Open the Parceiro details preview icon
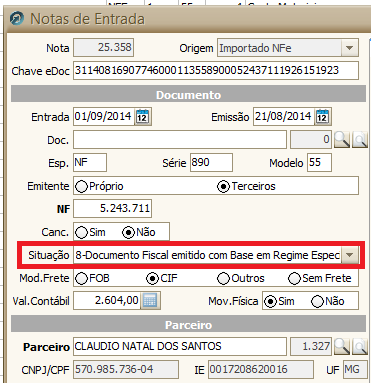This screenshot has width=371, height=383. point(360,347)
